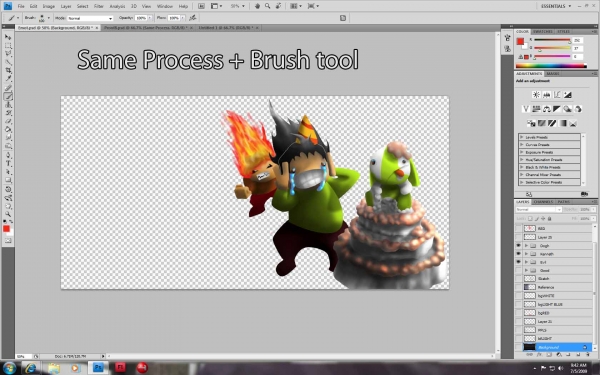600x375 pixels.
Task: Add a Black & White adjustment
Action: (x=557, y=109)
